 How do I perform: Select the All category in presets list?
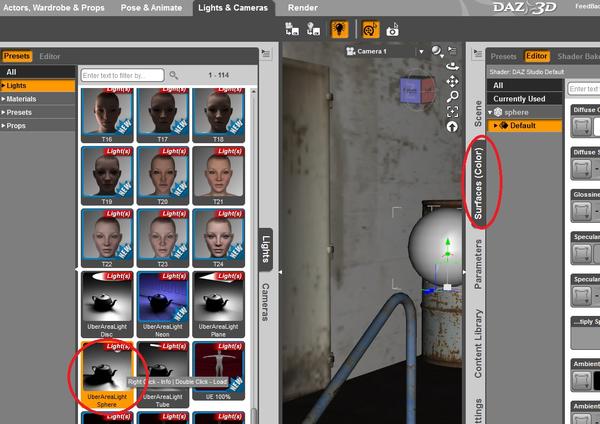[x=38, y=72]
